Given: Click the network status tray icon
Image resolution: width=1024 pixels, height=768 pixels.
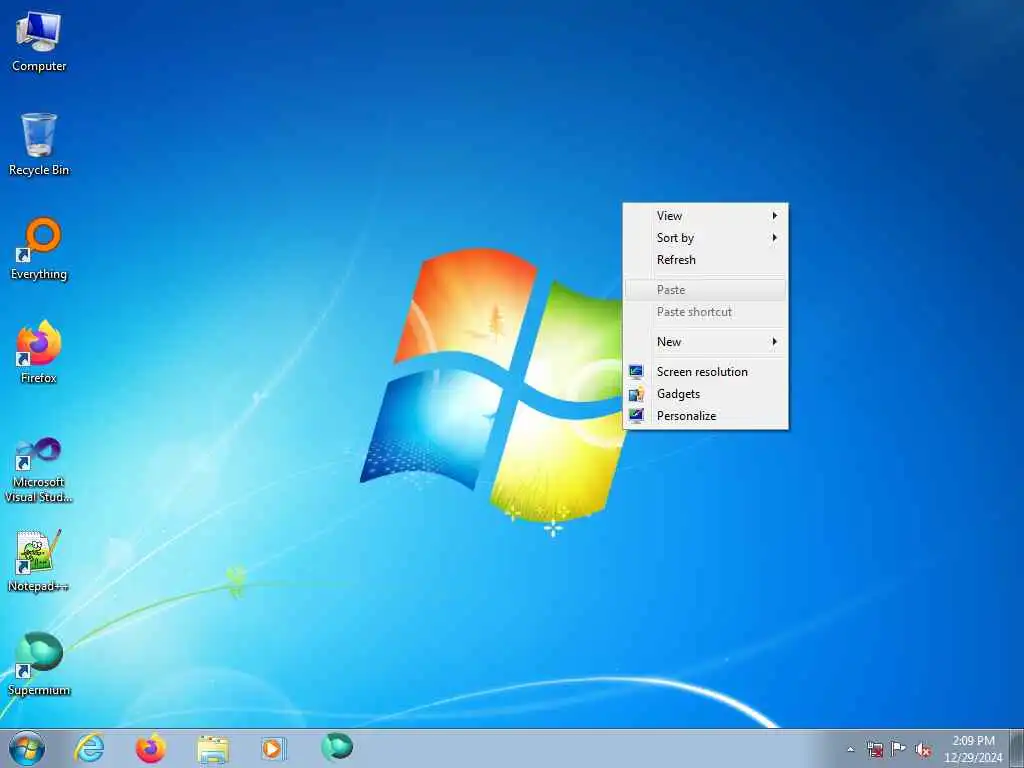Looking at the screenshot, I should point(874,749).
